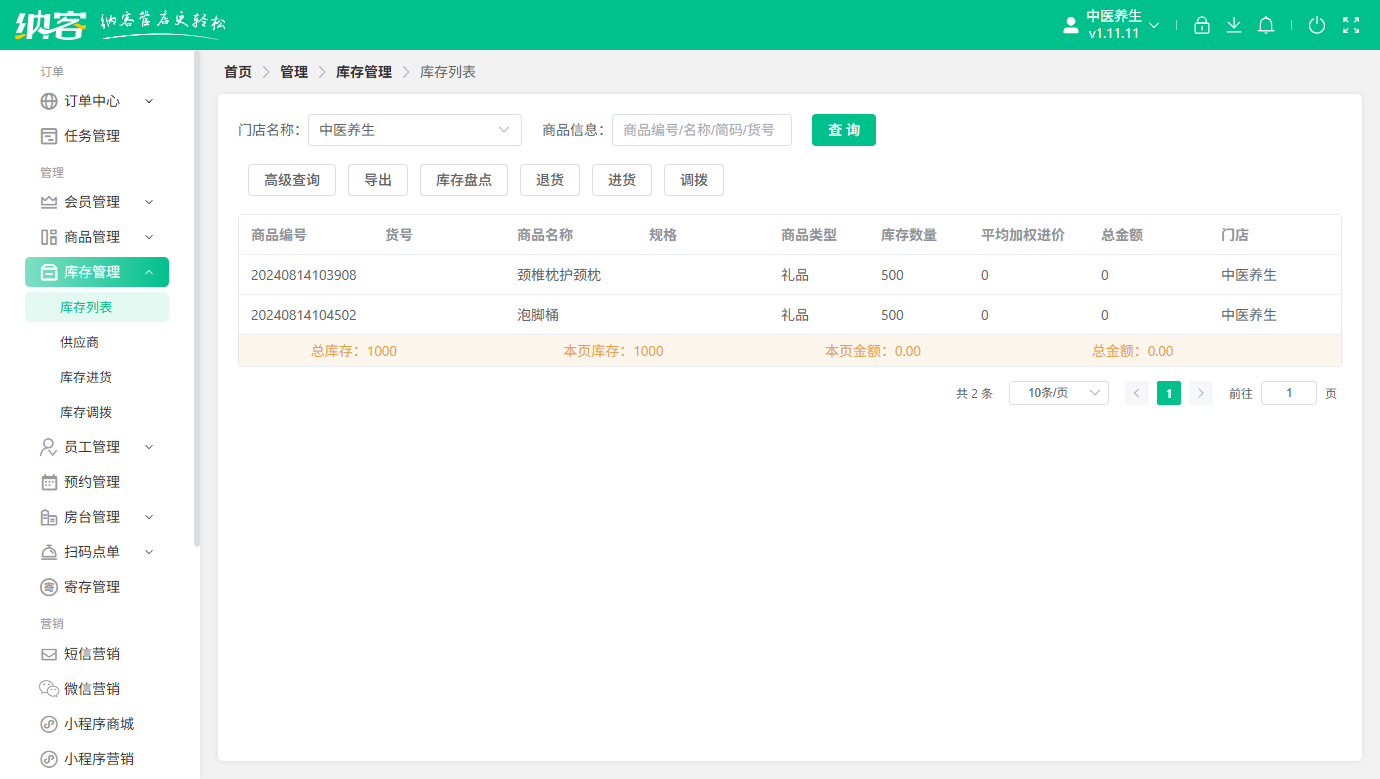This screenshot has width=1380, height=779.
Task: Click the green 查询 search button
Action: pyautogui.click(x=843, y=130)
